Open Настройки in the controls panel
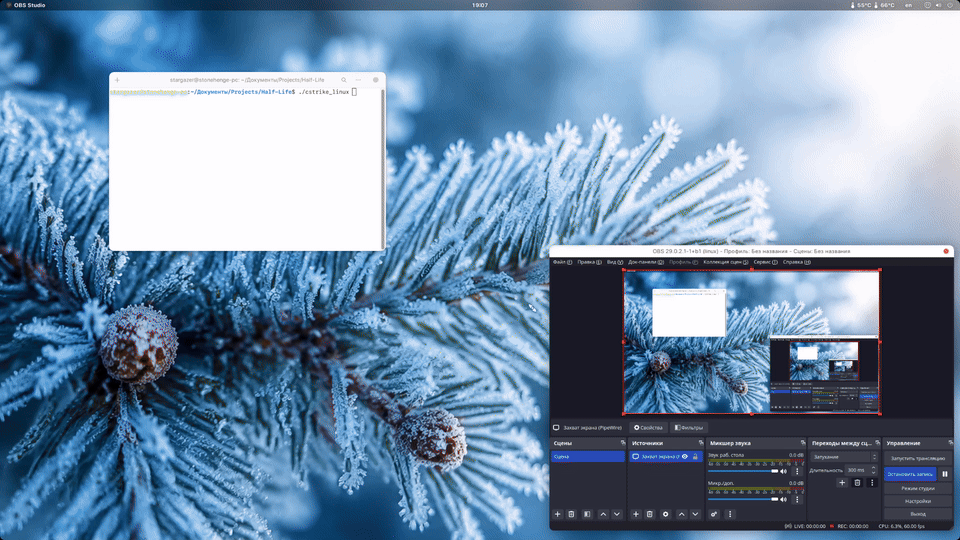 [x=918, y=501]
